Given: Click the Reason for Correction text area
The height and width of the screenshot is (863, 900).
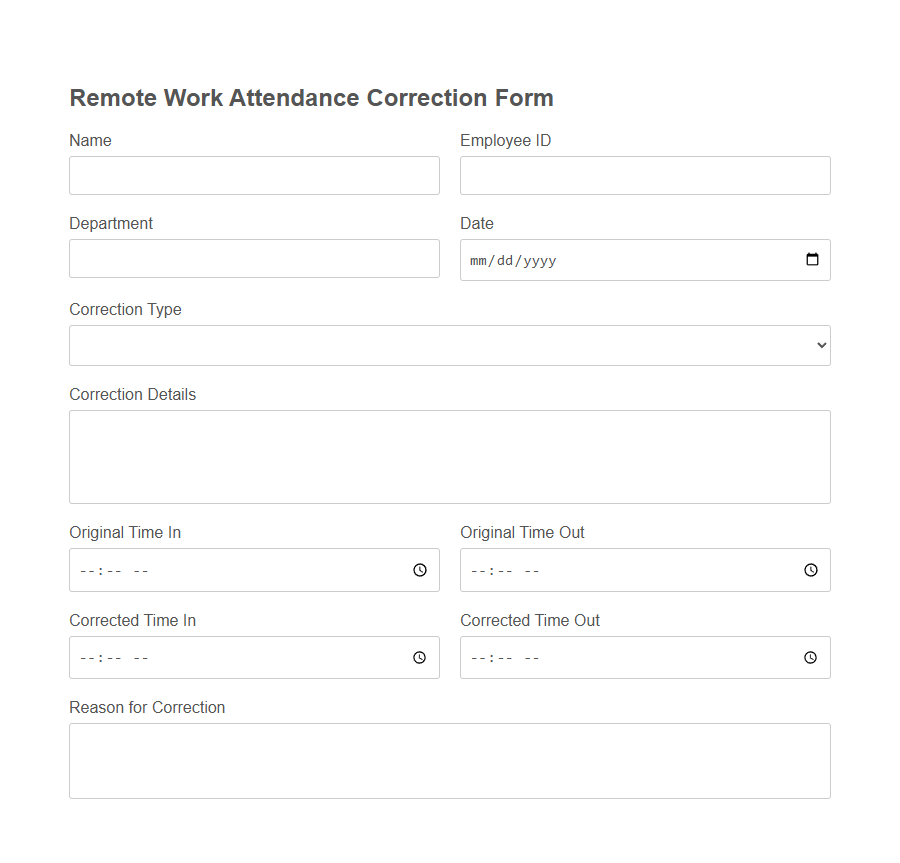Looking at the screenshot, I should click(449, 760).
